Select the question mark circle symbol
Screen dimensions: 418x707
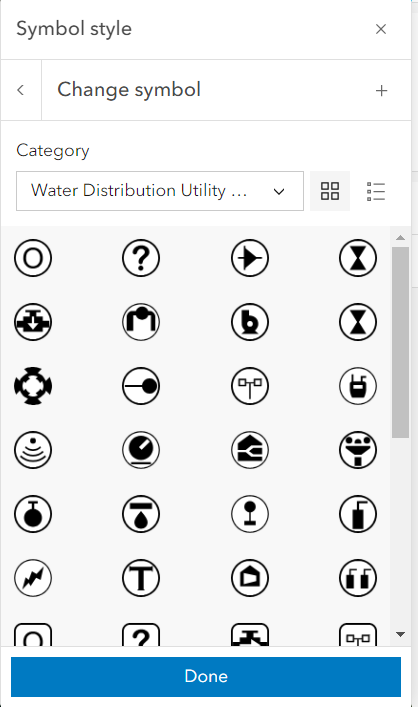141,258
